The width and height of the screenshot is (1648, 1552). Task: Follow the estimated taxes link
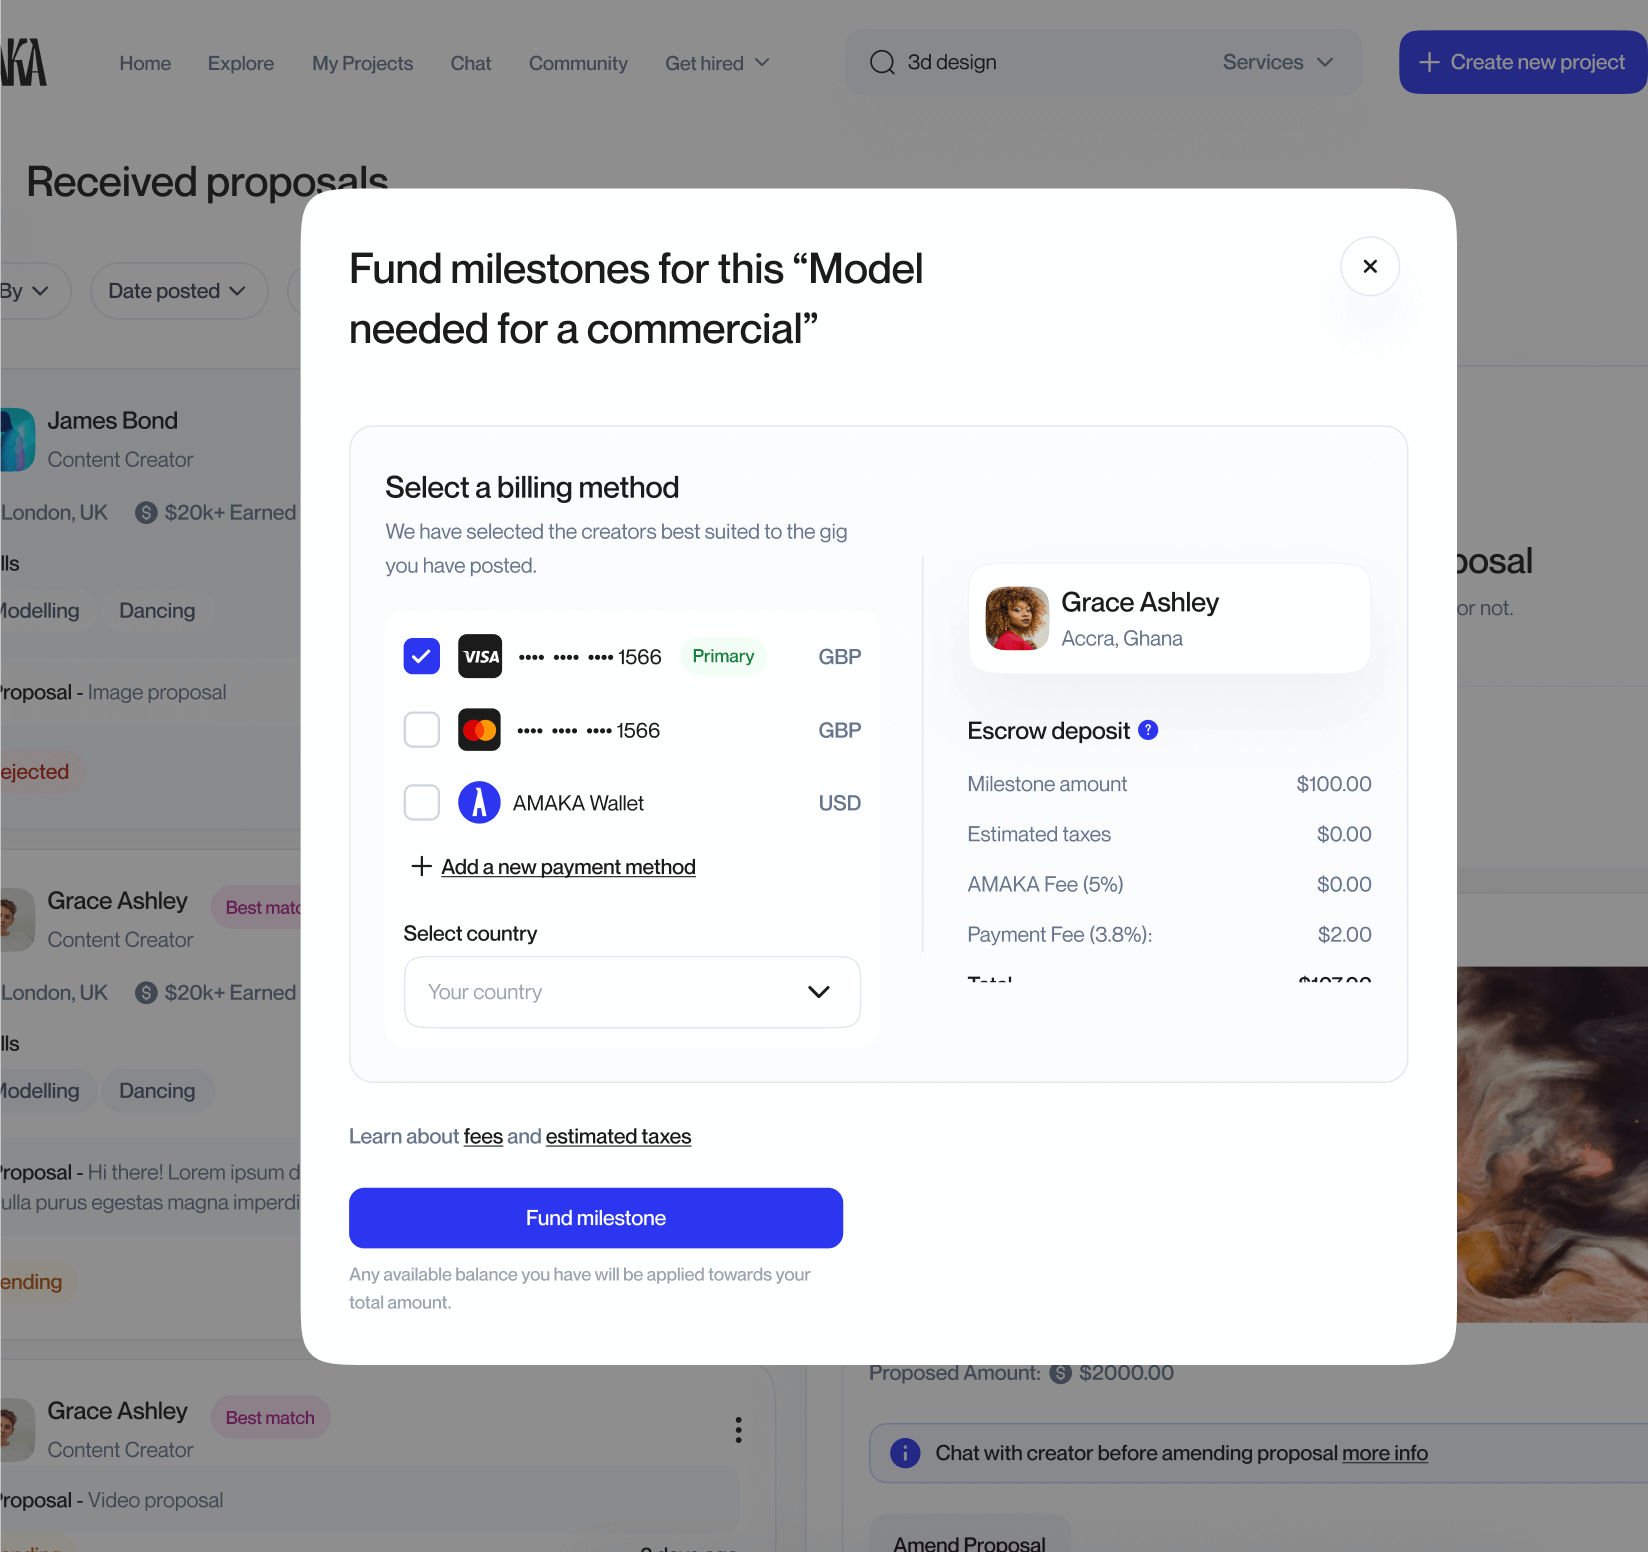618,1136
